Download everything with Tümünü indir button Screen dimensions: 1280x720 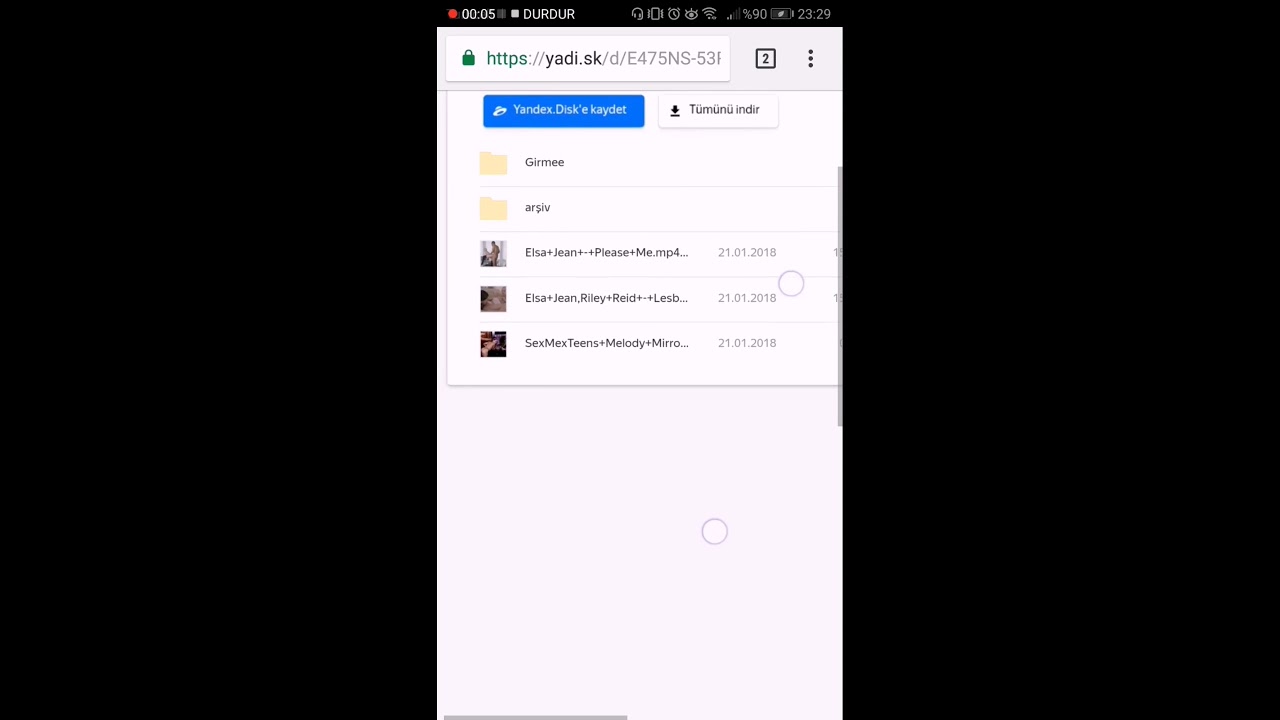tap(718, 110)
